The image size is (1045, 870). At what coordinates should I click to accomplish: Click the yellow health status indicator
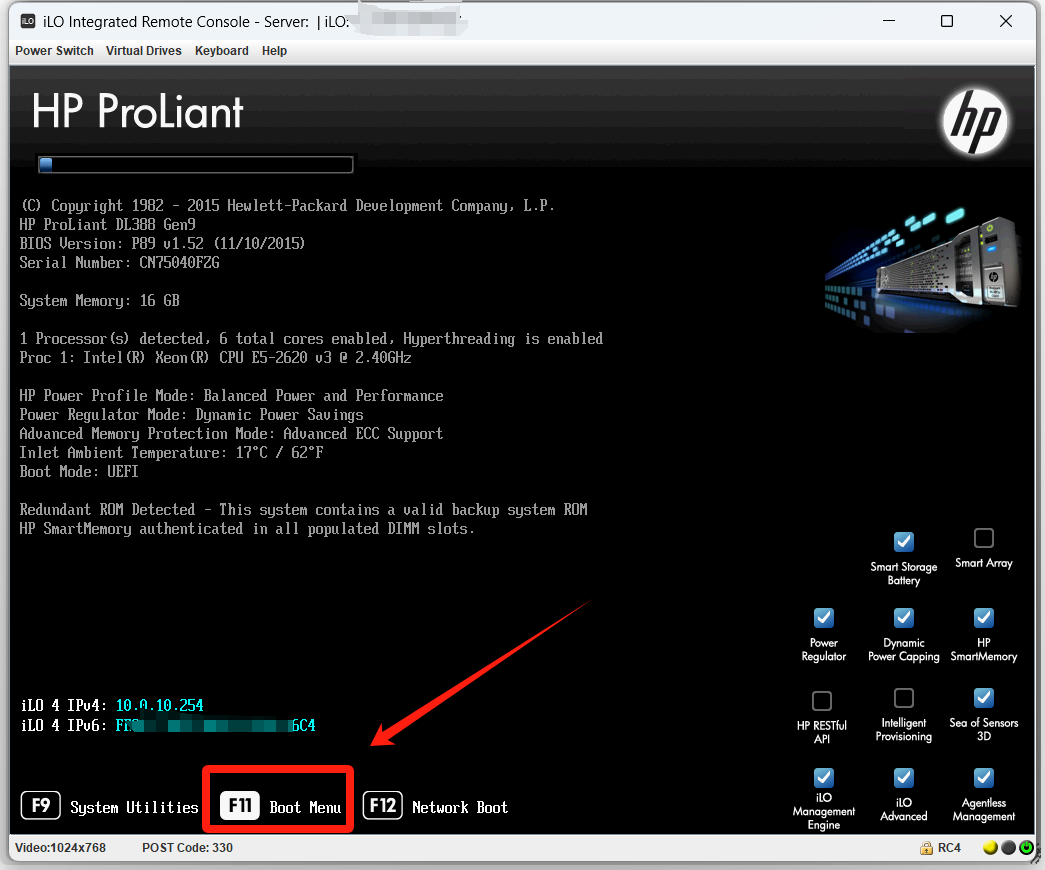[990, 848]
